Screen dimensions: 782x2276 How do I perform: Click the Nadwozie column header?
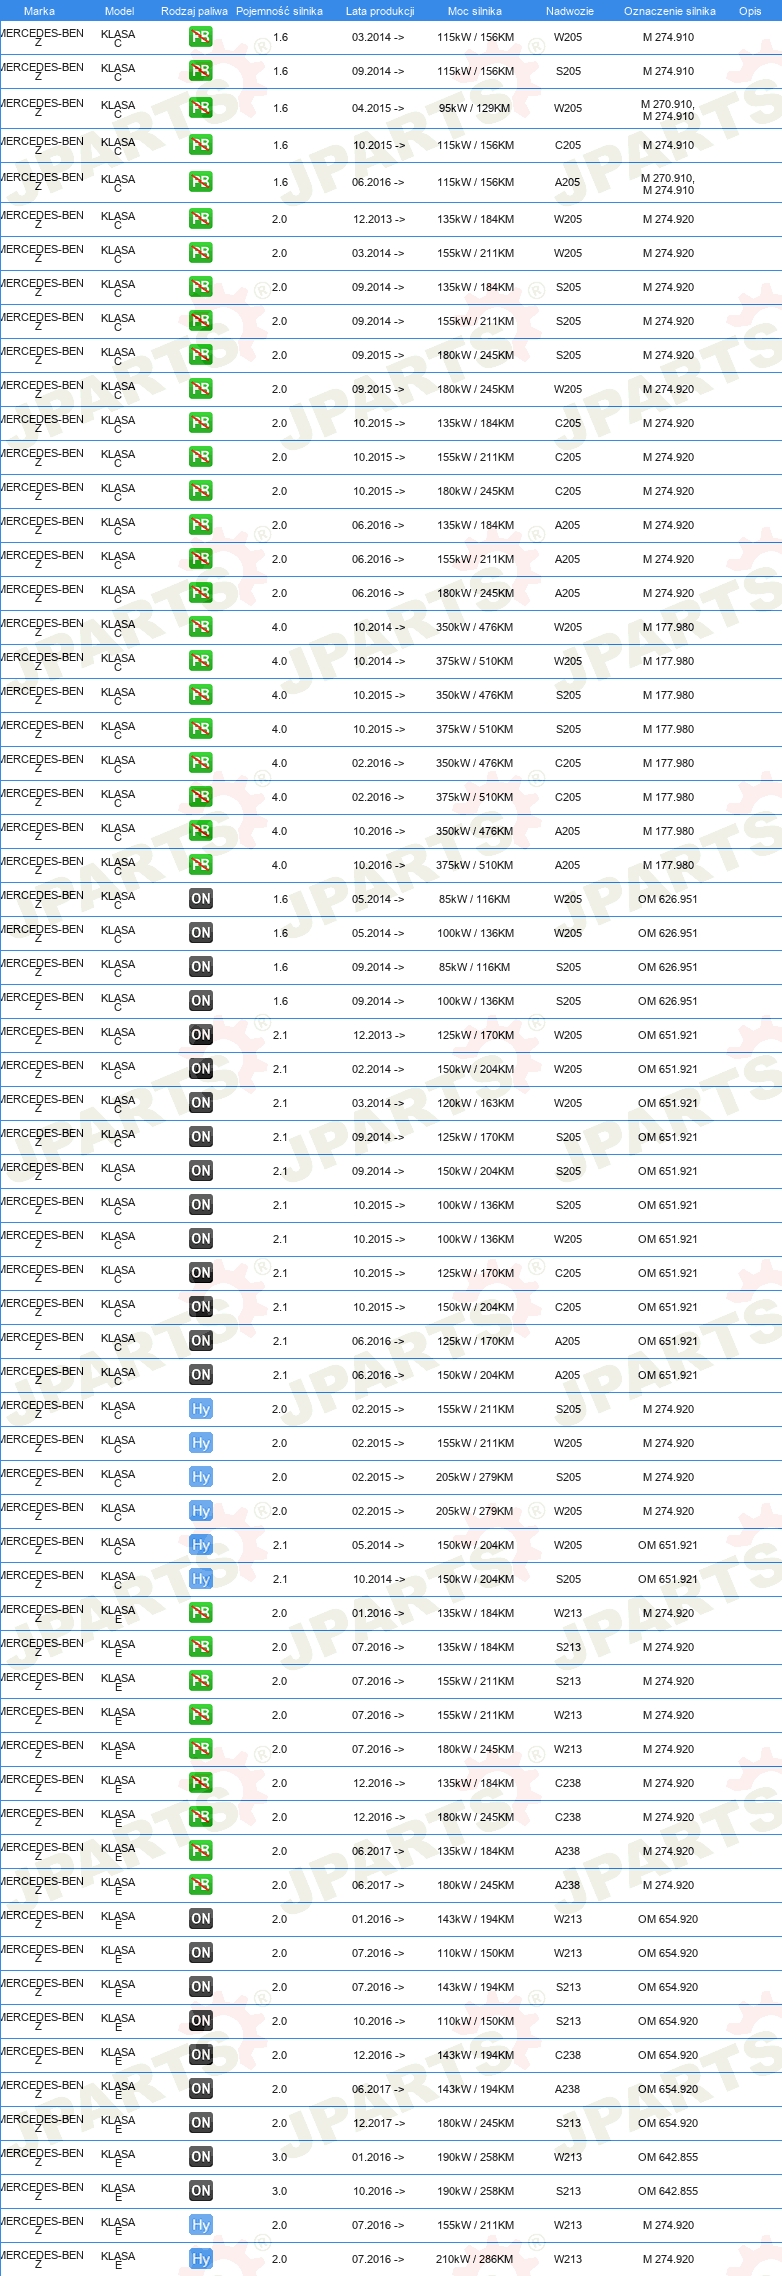pyautogui.click(x=570, y=11)
